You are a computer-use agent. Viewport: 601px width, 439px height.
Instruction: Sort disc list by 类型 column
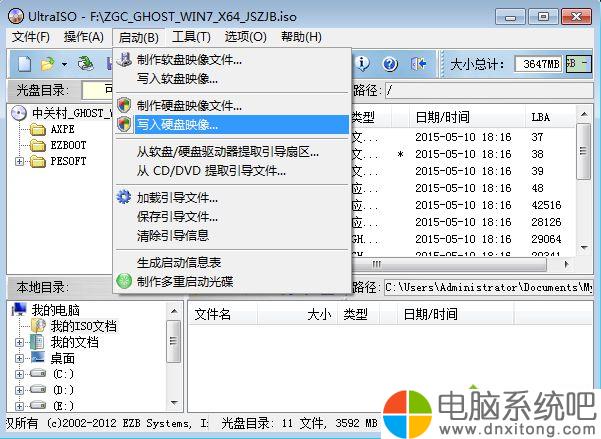point(371,117)
